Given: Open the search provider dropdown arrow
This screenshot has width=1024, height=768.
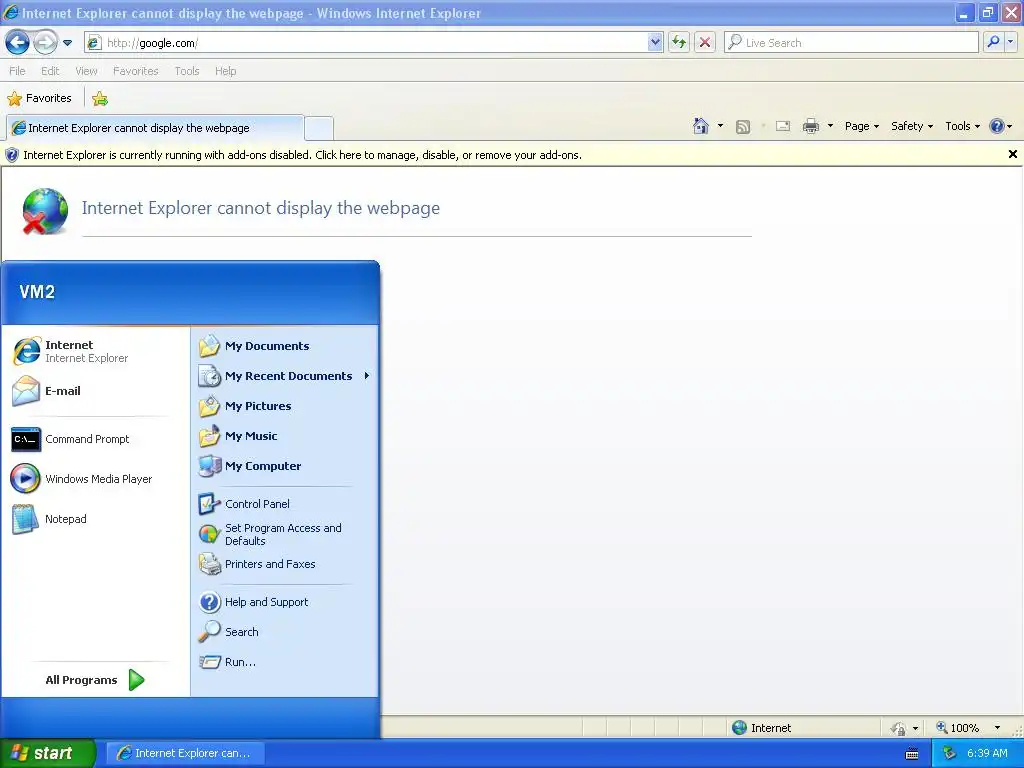Looking at the screenshot, I should click(x=1010, y=42).
